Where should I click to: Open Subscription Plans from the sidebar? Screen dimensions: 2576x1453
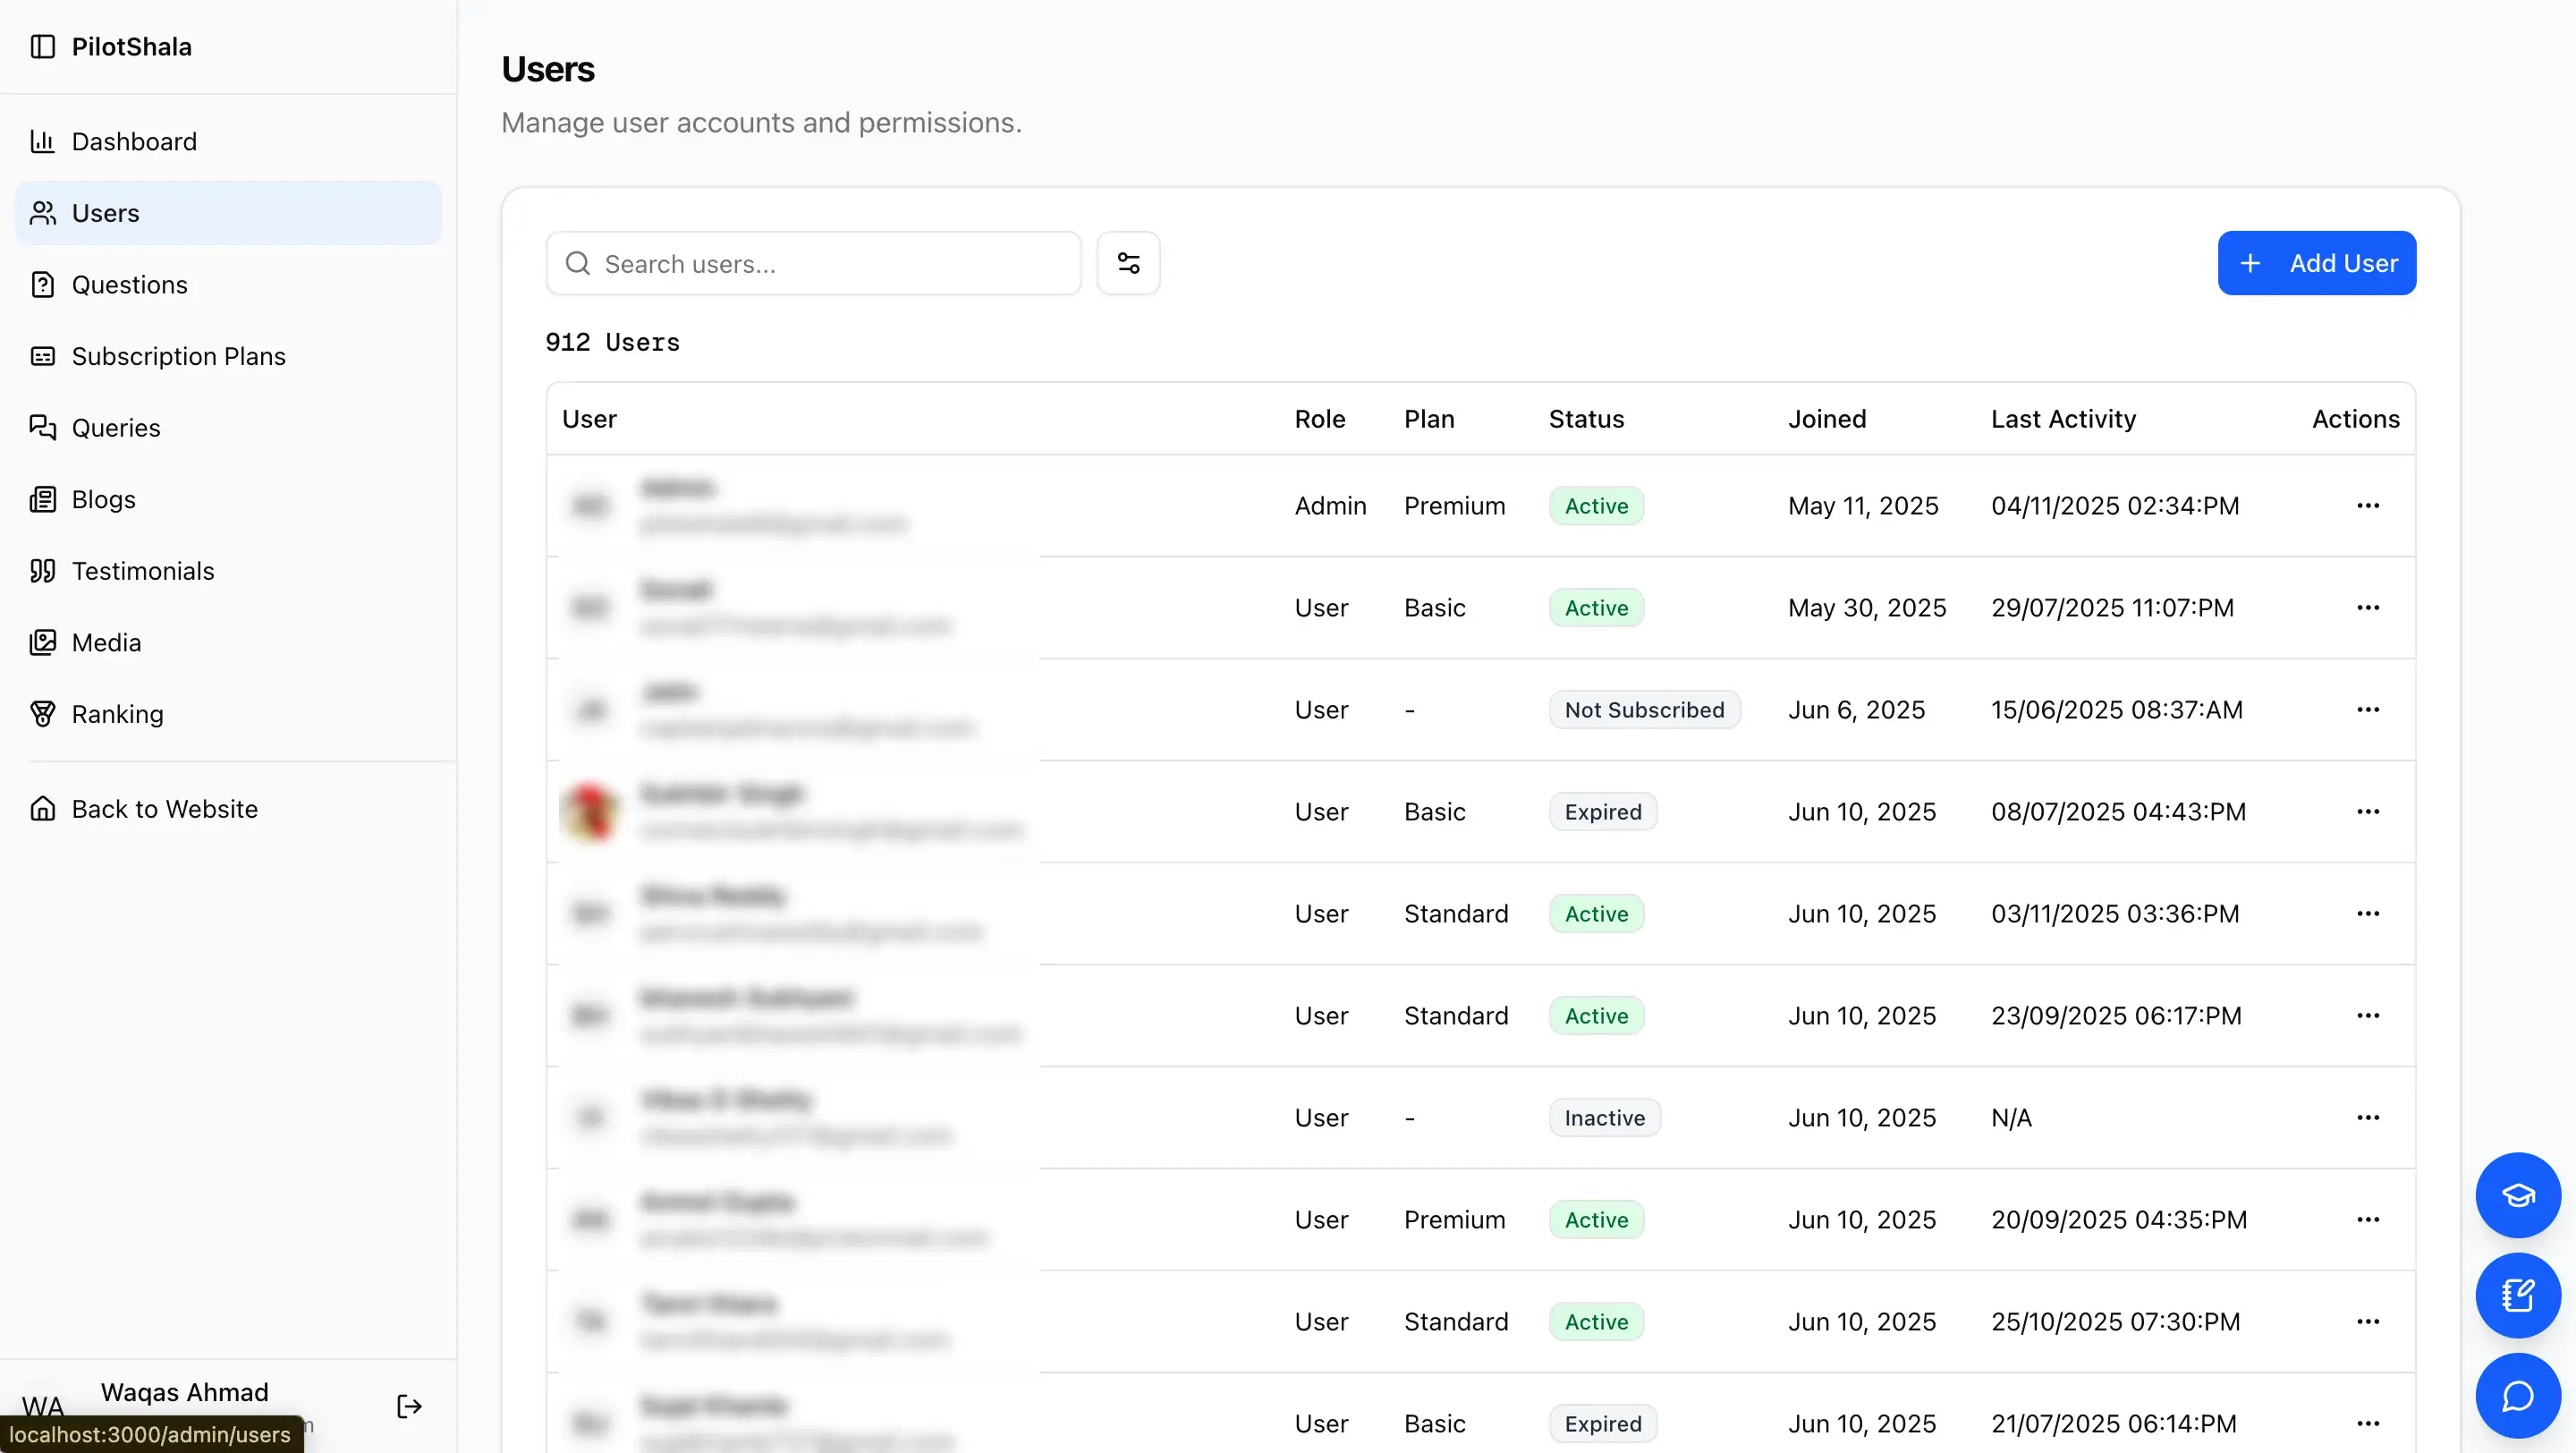[178, 356]
